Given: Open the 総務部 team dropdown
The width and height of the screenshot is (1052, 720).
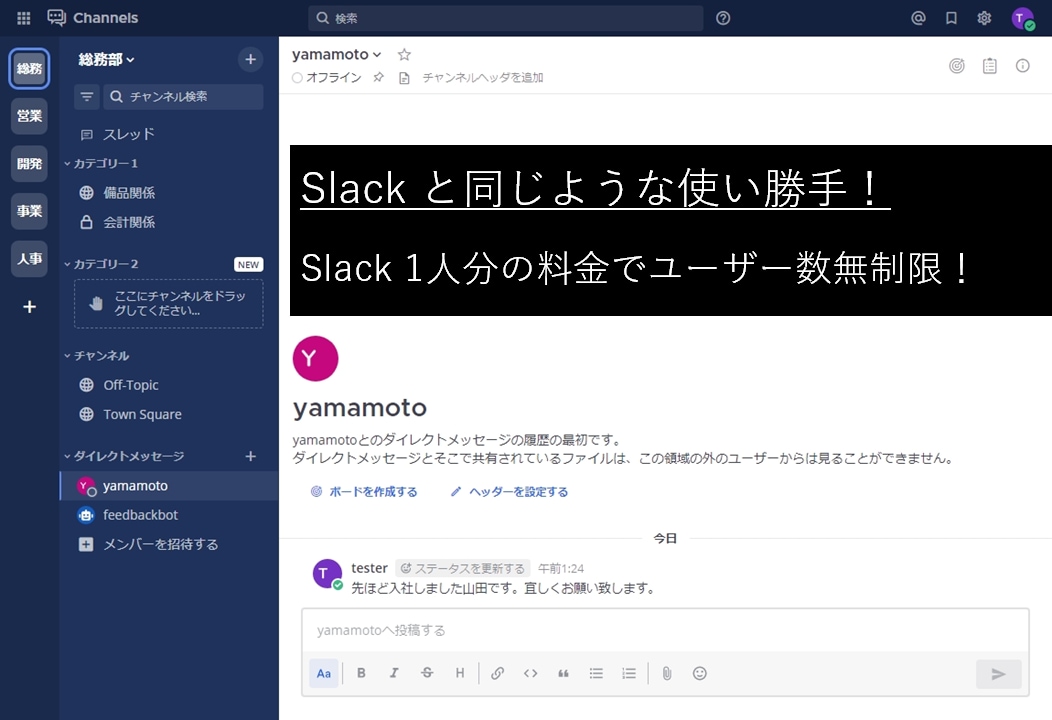Looking at the screenshot, I should tap(106, 59).
